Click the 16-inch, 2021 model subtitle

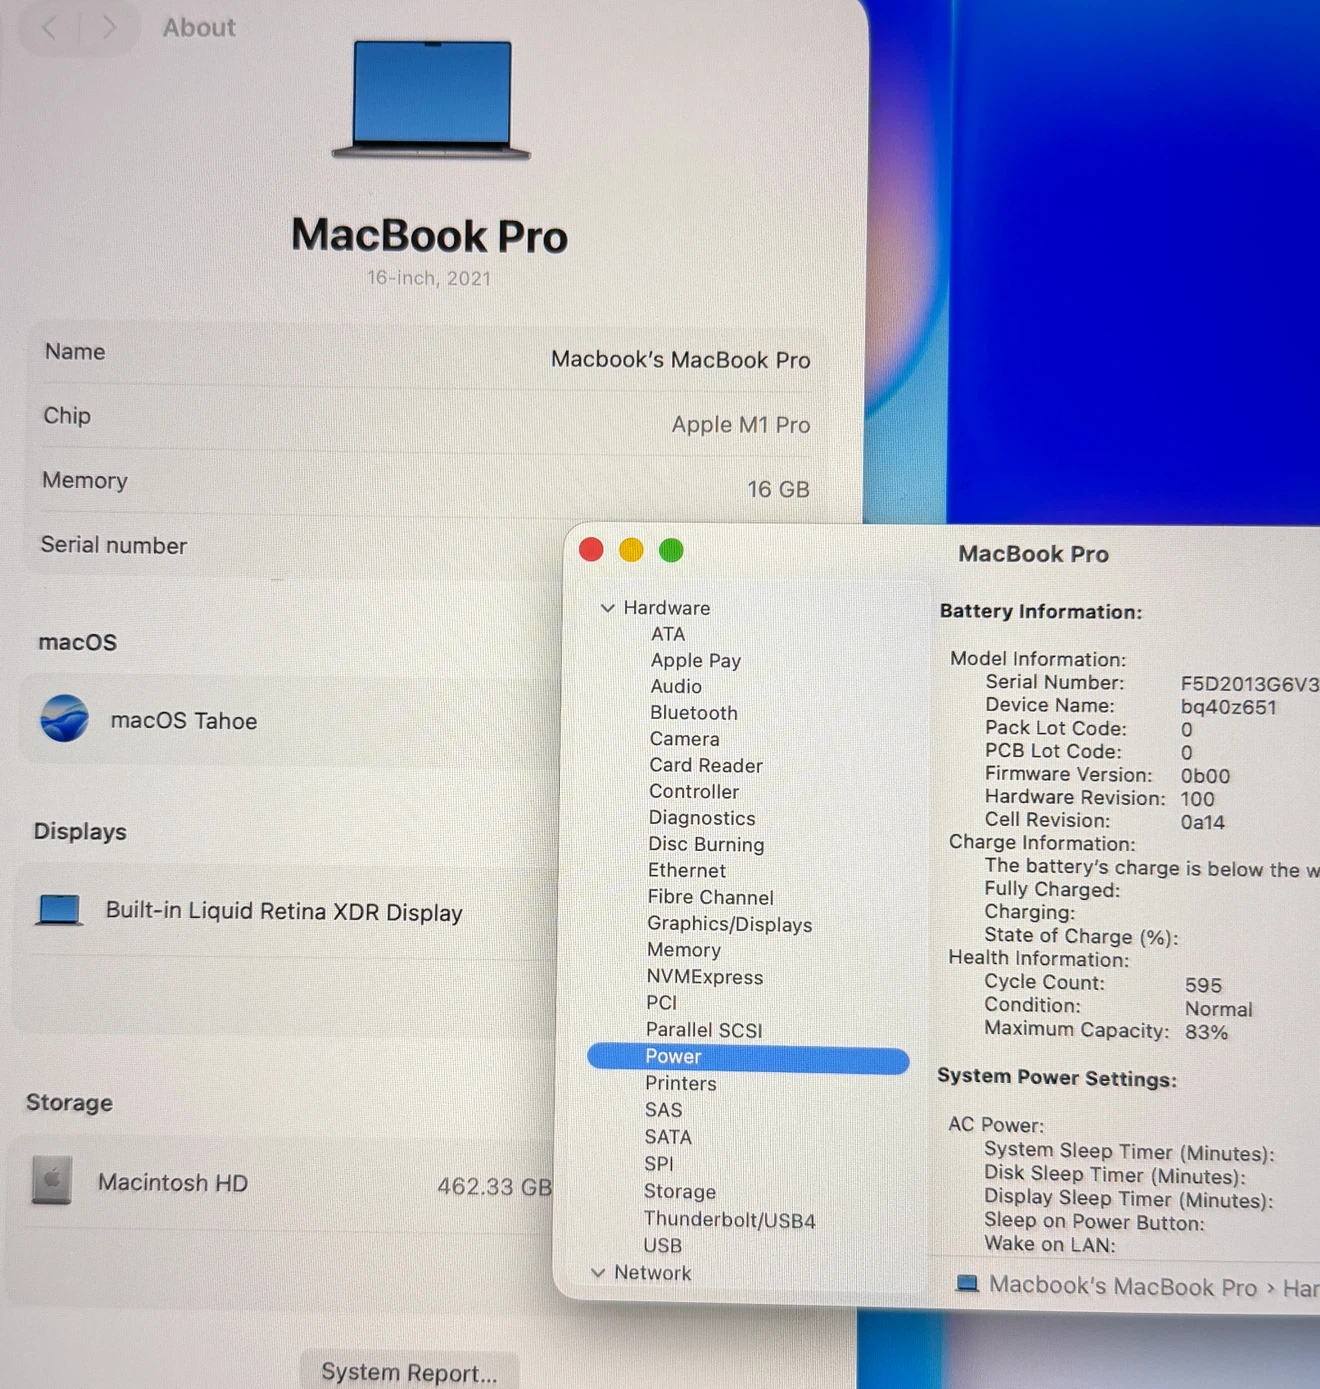429,278
